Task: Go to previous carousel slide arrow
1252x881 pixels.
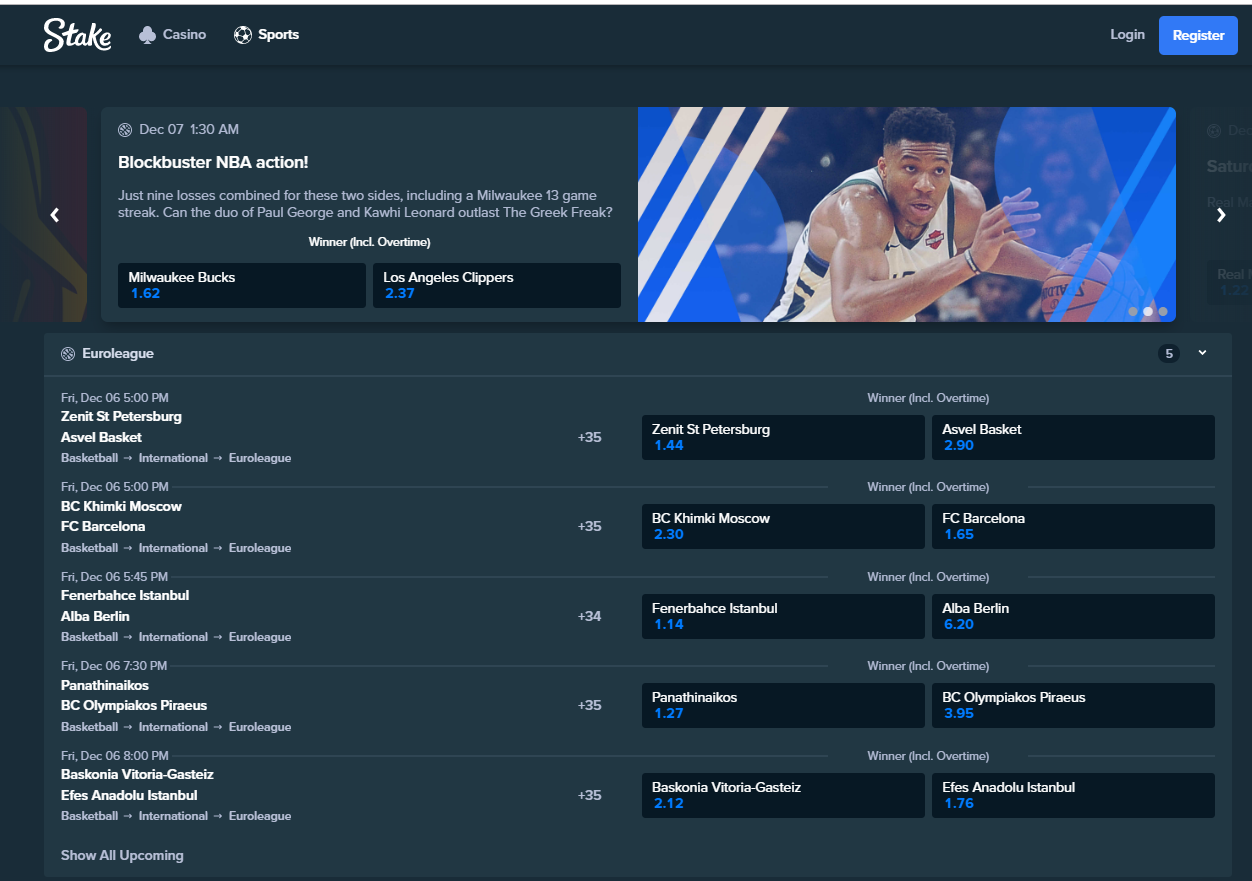Action: pyautogui.click(x=55, y=215)
